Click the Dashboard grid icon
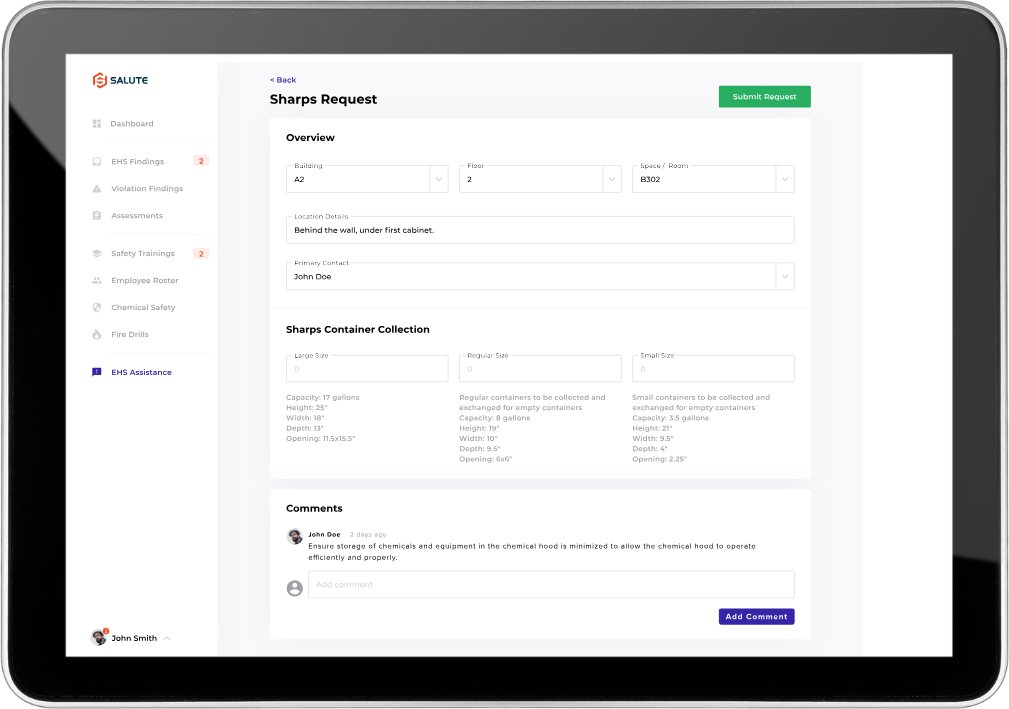Viewport: 1009px width, 709px height. [x=97, y=124]
